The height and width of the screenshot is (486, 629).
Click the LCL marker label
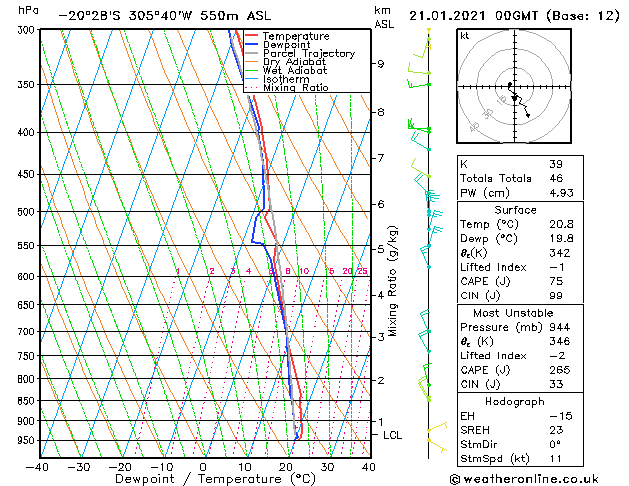tap(392, 435)
